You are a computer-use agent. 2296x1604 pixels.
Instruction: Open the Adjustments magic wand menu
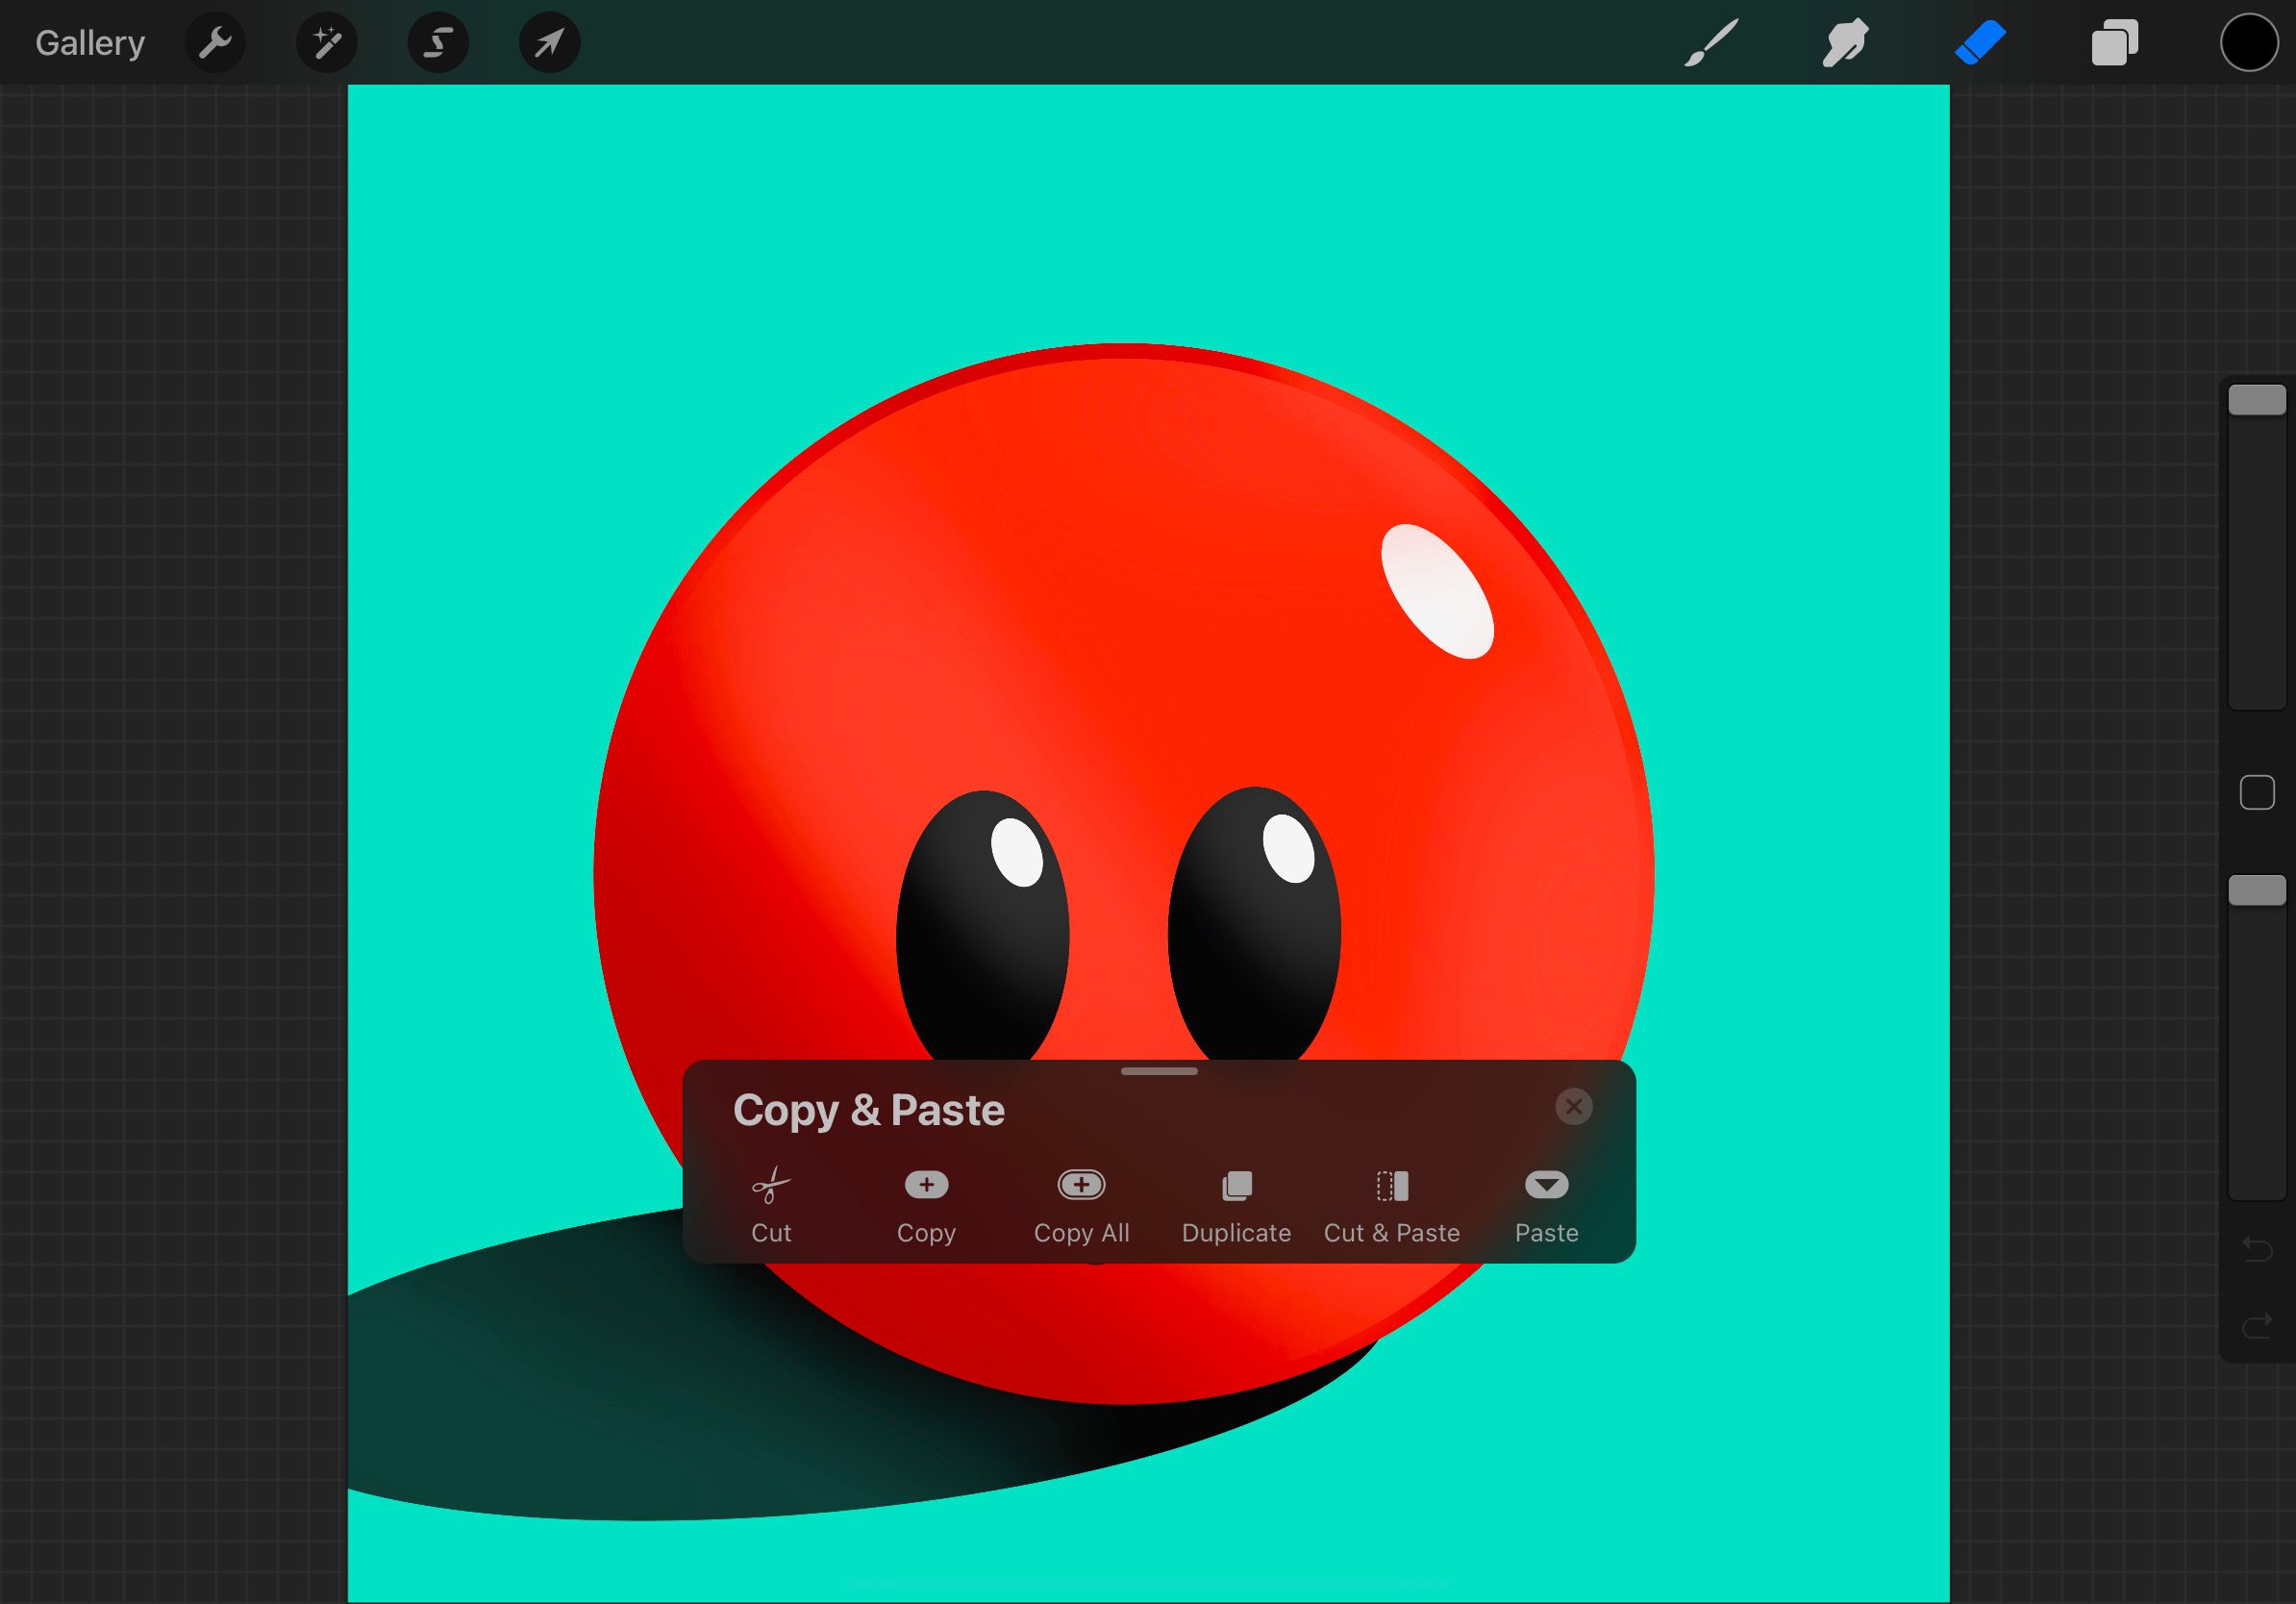click(327, 43)
